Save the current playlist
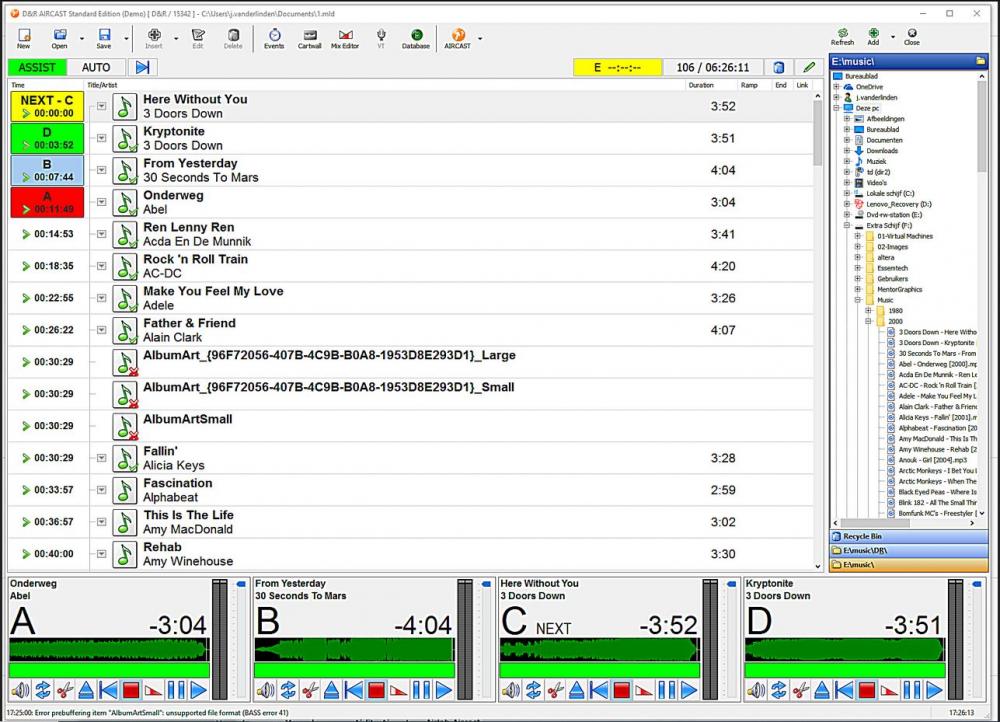This screenshot has width=1000, height=722. (x=103, y=39)
